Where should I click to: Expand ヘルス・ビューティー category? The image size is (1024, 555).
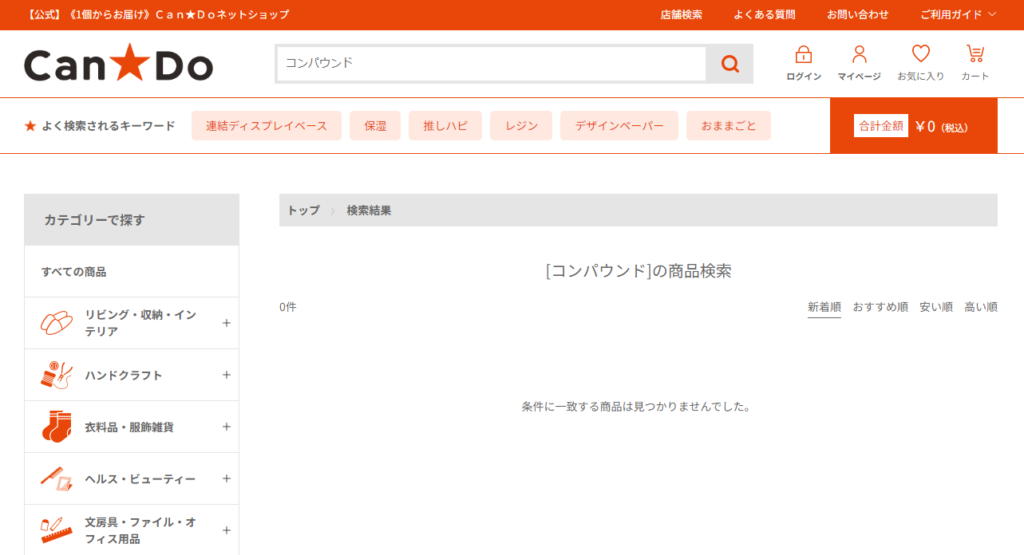(226, 479)
